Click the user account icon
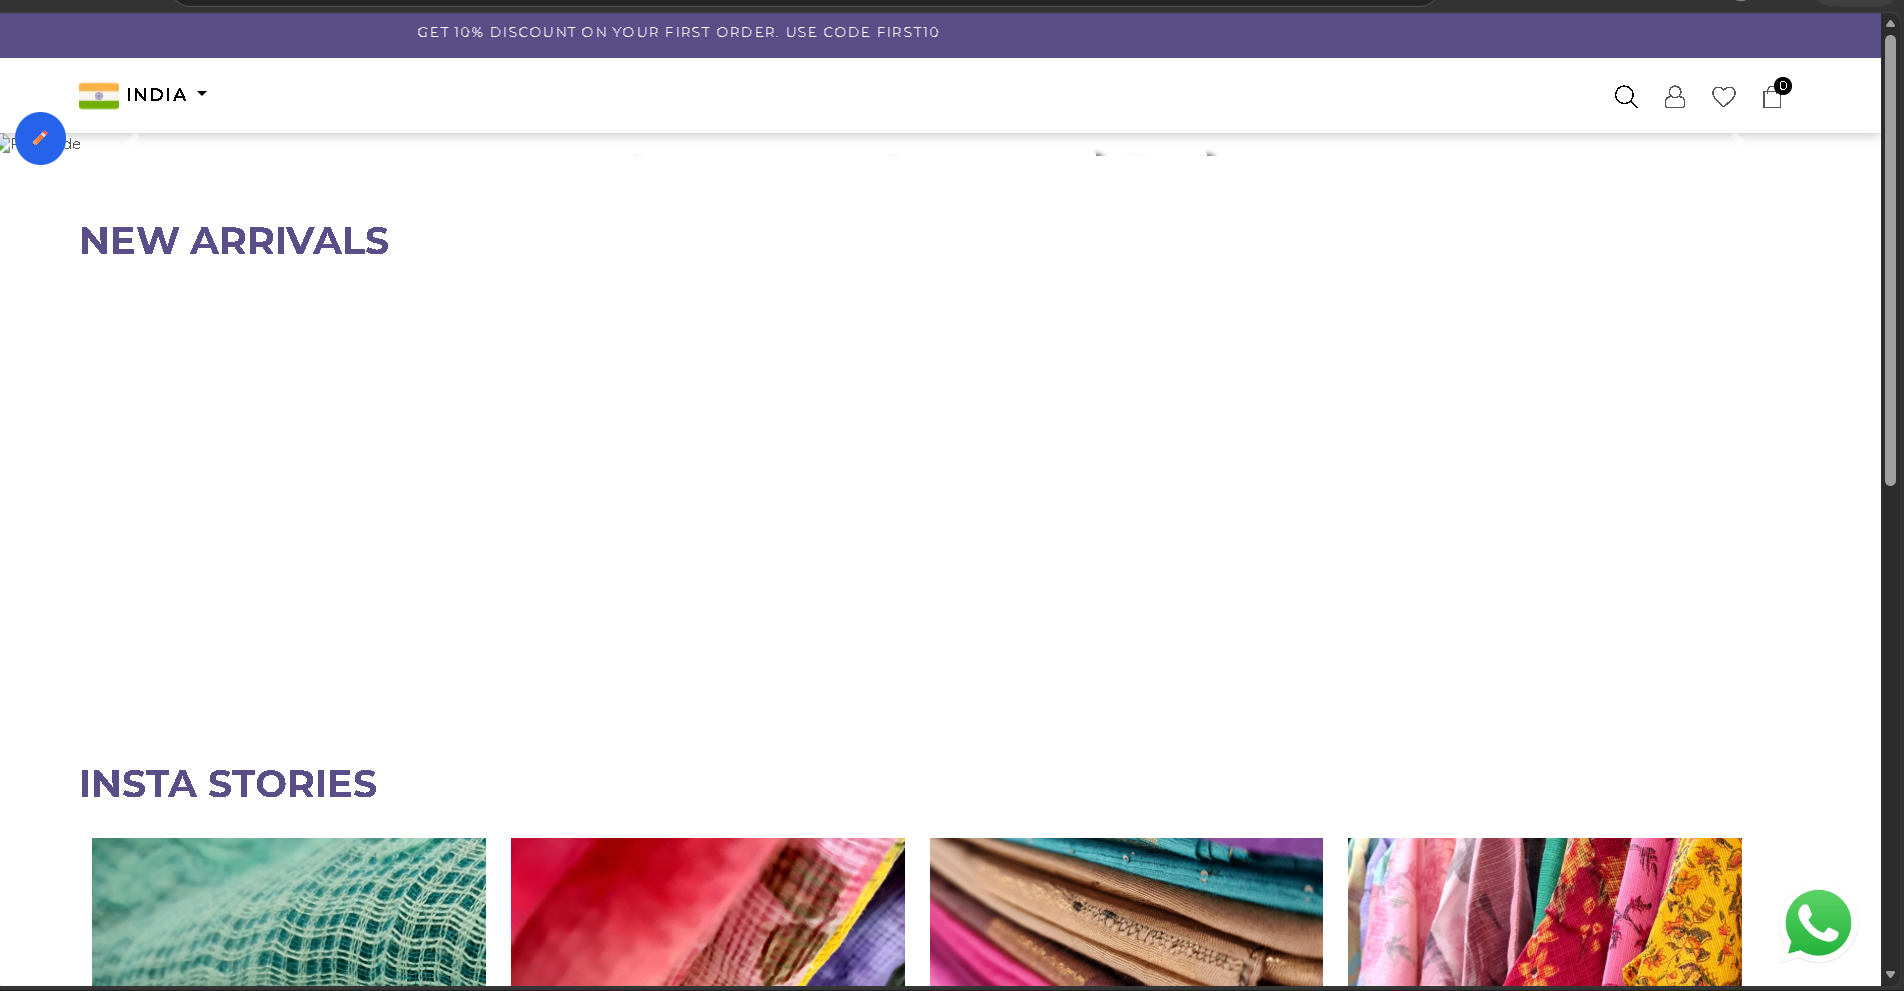The image size is (1904, 991). click(x=1674, y=97)
